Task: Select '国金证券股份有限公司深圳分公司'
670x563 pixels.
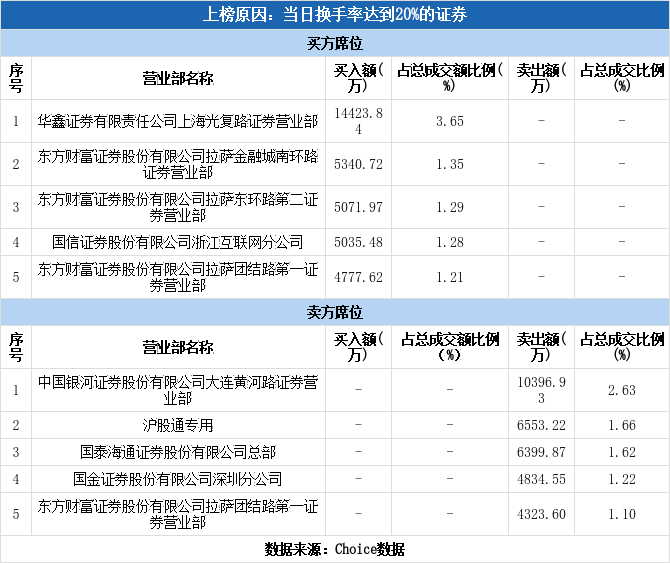Action: 178,479
